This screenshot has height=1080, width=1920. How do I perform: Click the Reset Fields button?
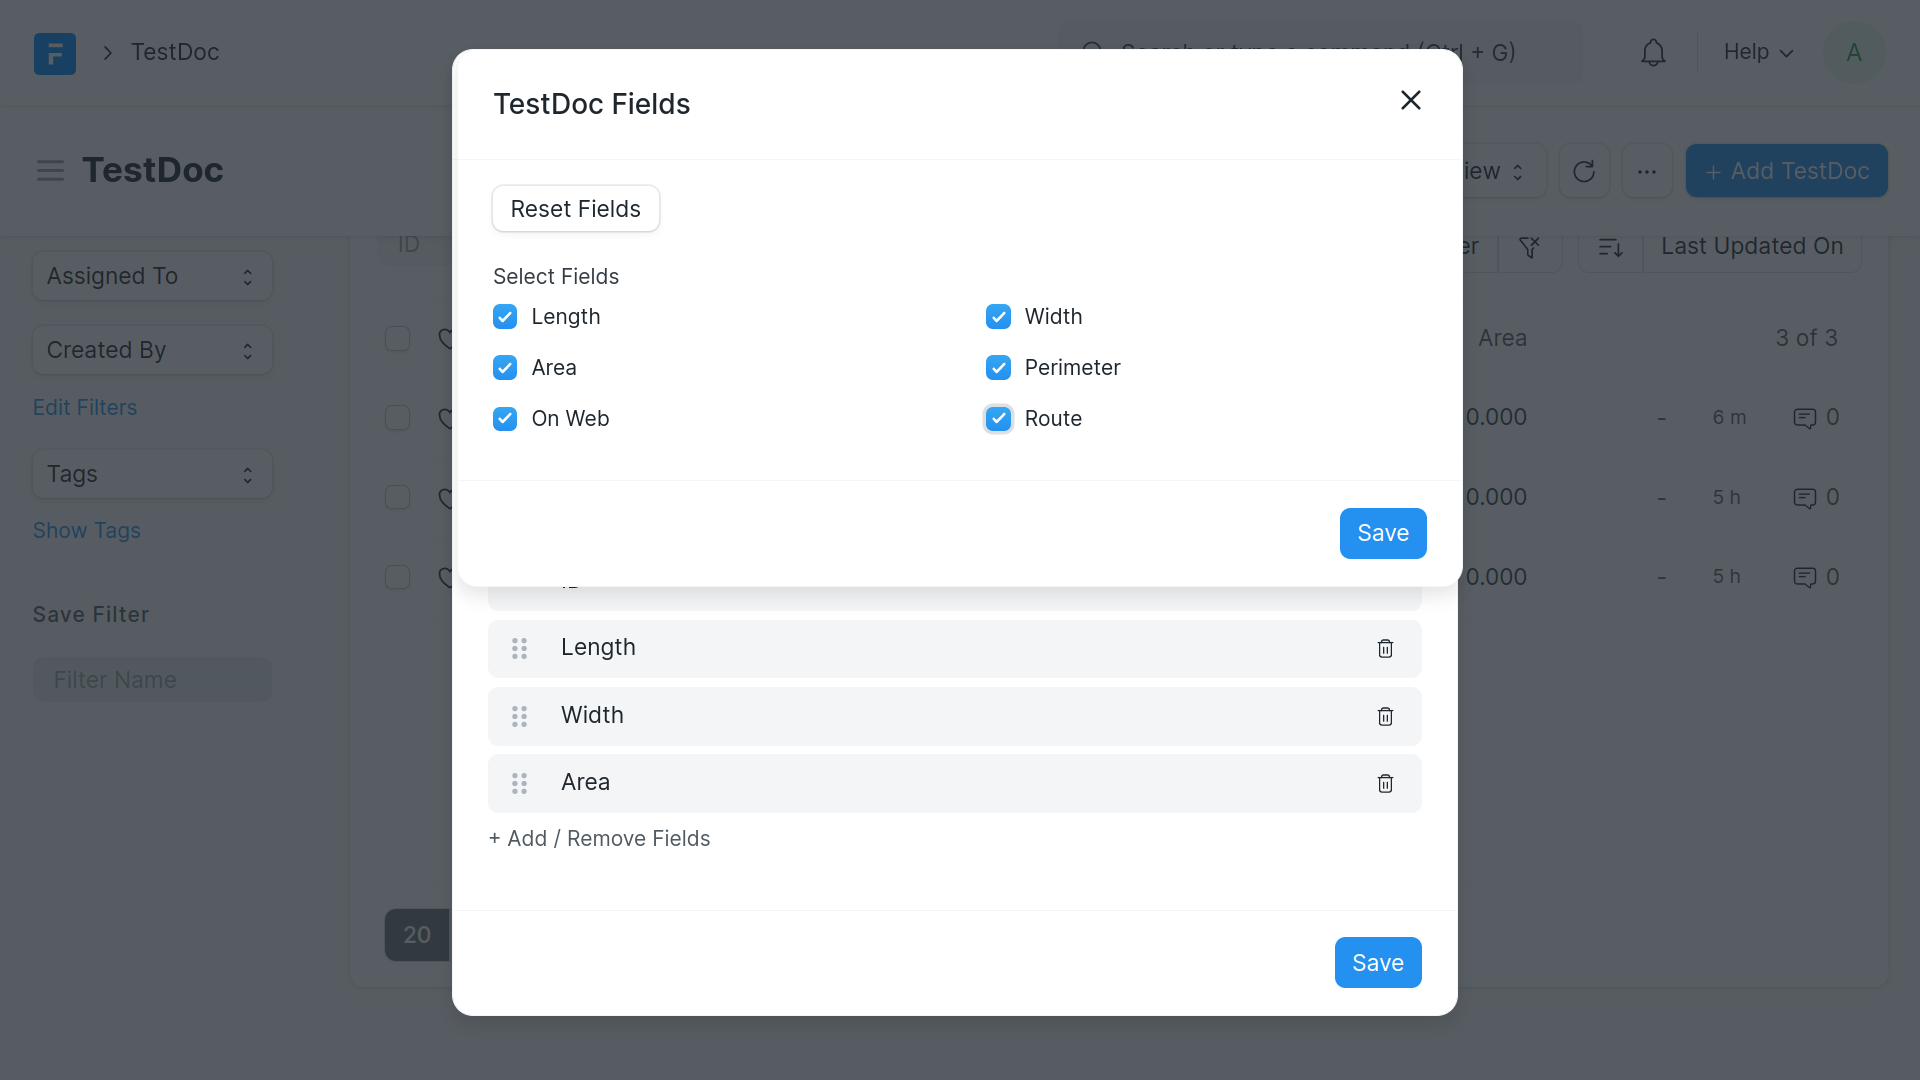(x=575, y=209)
